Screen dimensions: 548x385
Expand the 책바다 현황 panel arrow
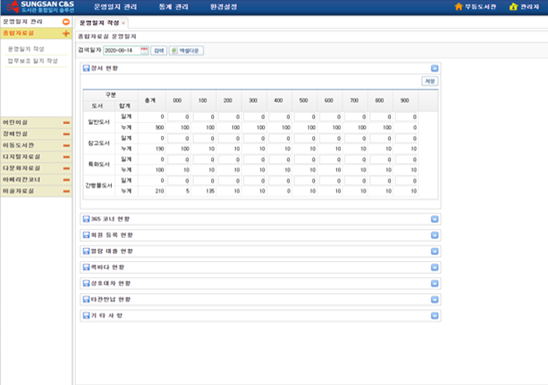[434, 267]
